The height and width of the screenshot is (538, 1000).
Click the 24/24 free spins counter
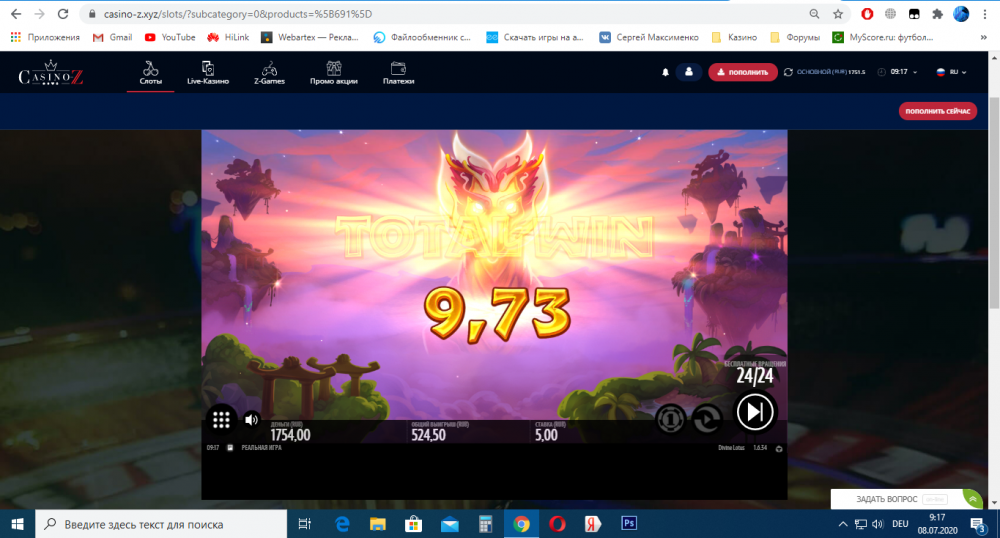(x=754, y=376)
